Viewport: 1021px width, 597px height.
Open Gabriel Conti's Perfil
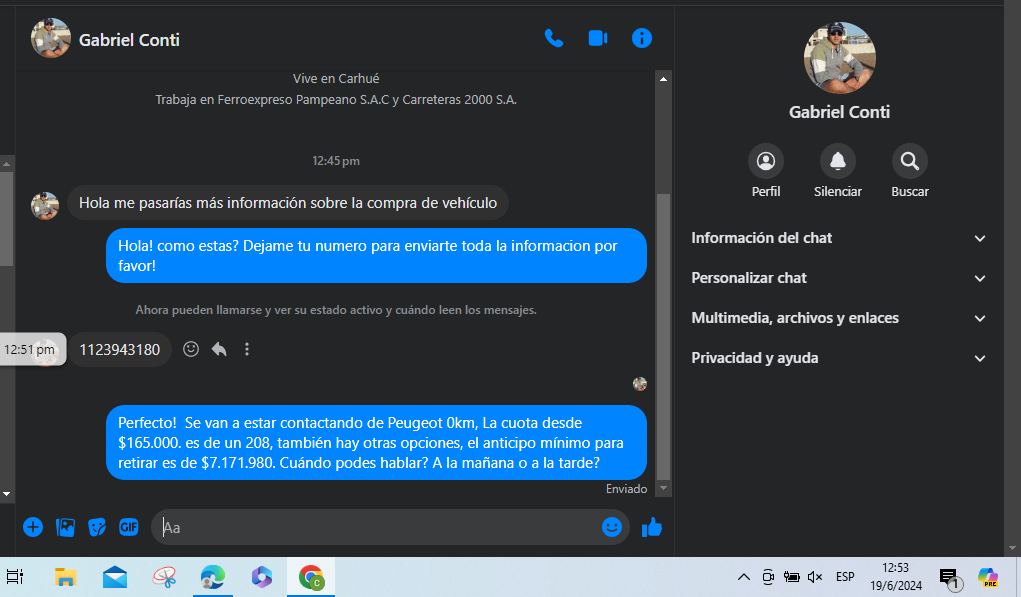coord(766,161)
